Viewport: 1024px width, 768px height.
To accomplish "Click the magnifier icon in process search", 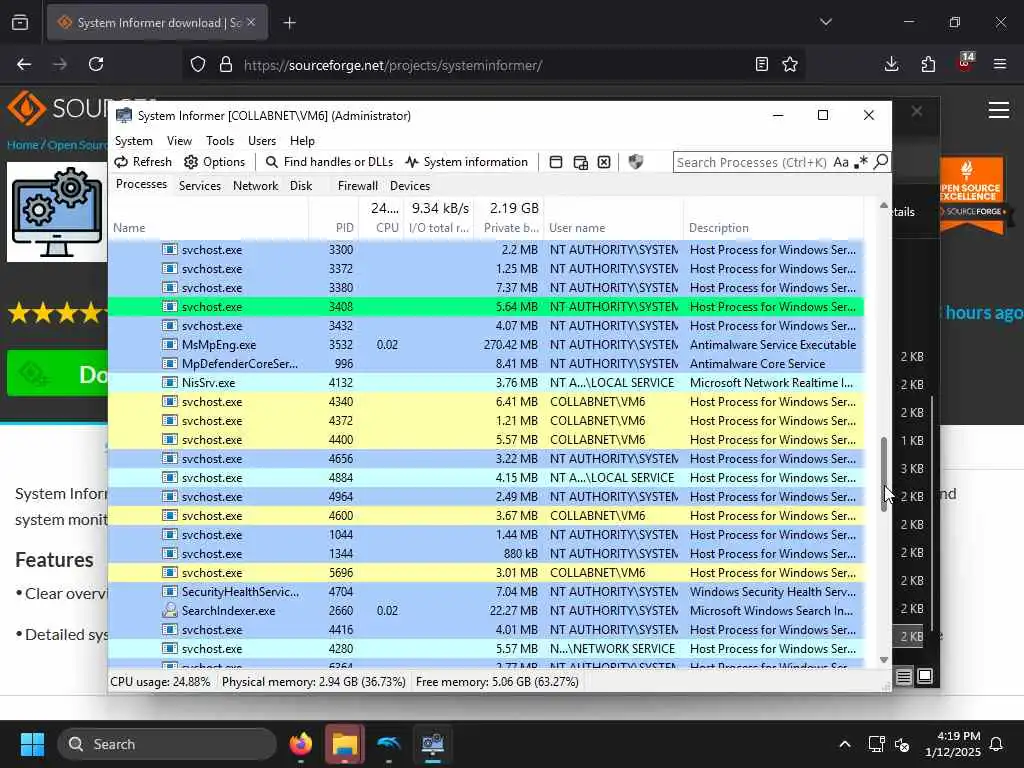I will [x=880, y=161].
